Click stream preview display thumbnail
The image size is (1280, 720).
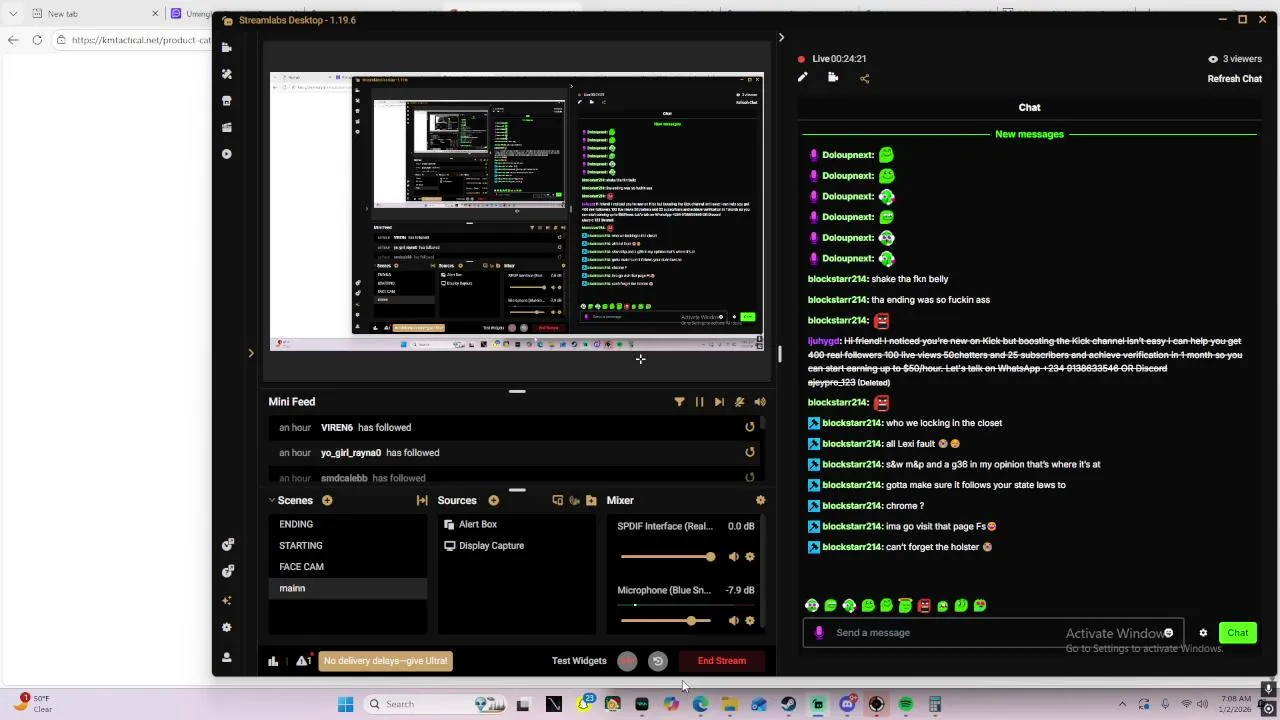(x=516, y=212)
